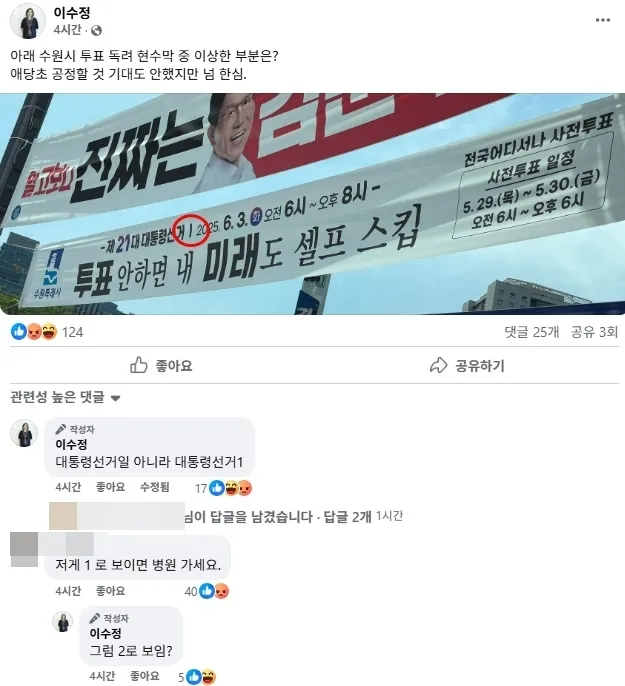
Task: Click the thumbs-up icon on 좋아요
Action: pyautogui.click(x=139, y=365)
